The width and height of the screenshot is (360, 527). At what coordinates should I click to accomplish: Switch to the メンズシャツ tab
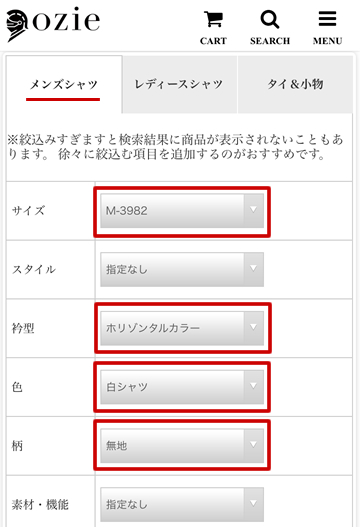[64, 84]
